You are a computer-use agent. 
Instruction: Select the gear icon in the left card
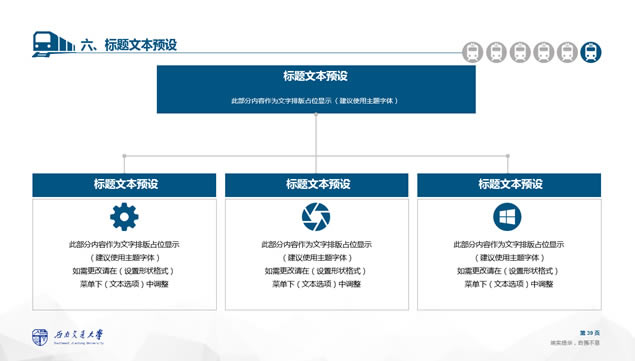pos(124,217)
